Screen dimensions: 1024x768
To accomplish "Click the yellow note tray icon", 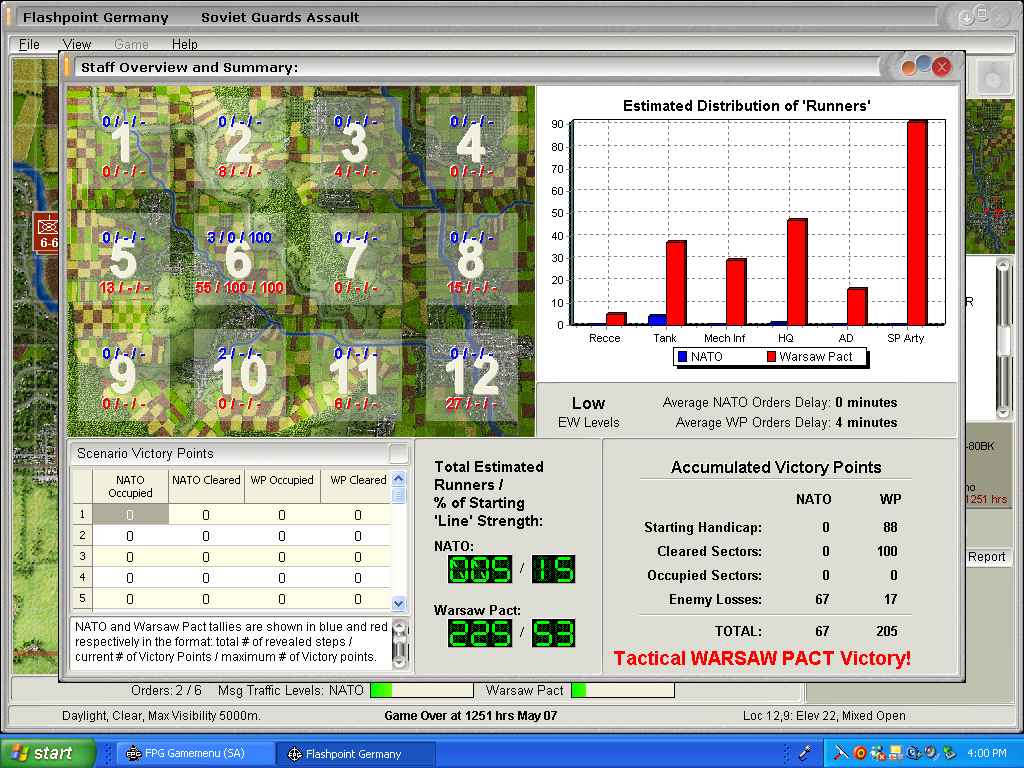I will tap(896, 753).
